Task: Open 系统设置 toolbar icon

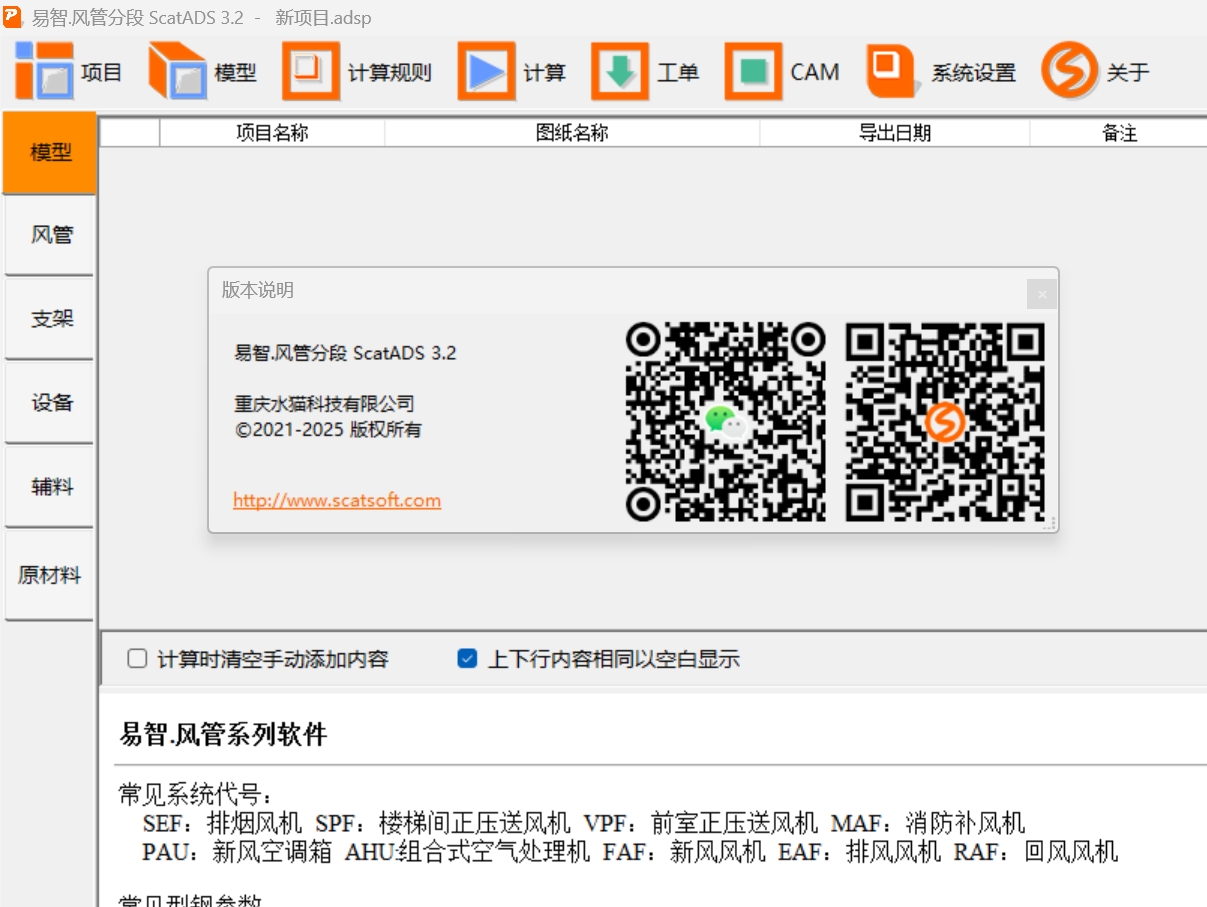Action: point(892,72)
